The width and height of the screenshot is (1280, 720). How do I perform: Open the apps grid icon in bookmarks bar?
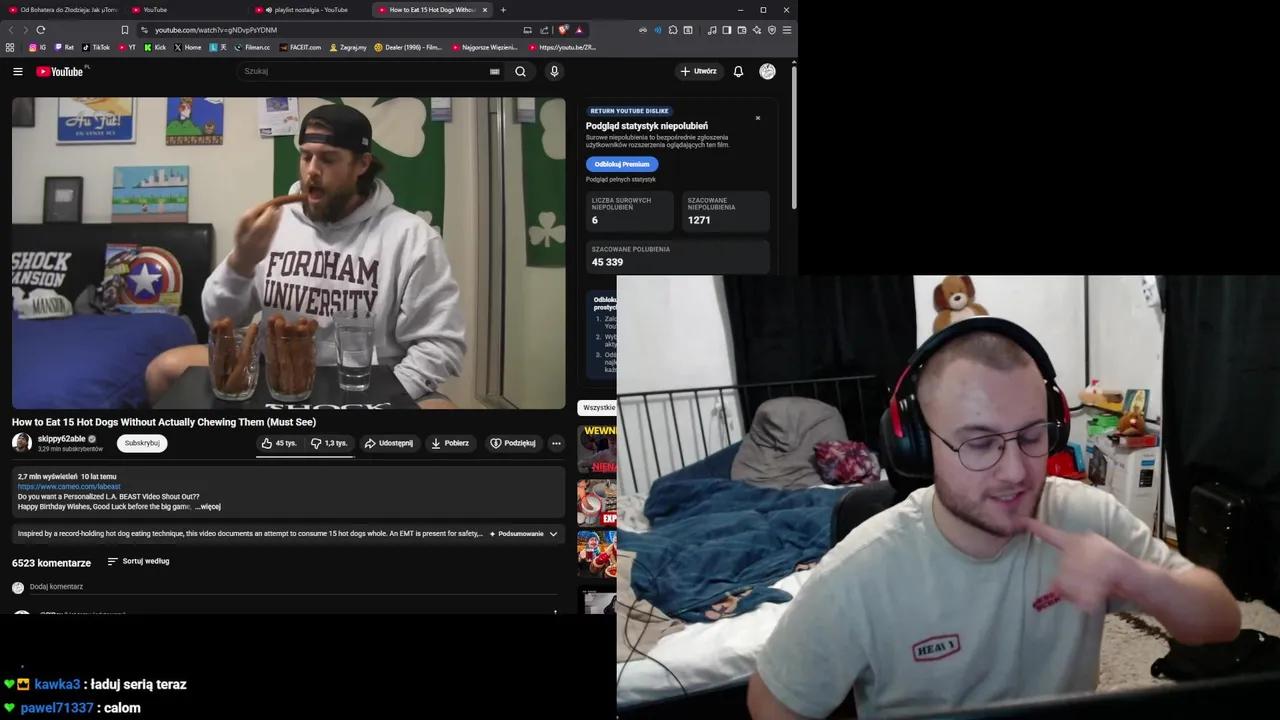pos(10,47)
